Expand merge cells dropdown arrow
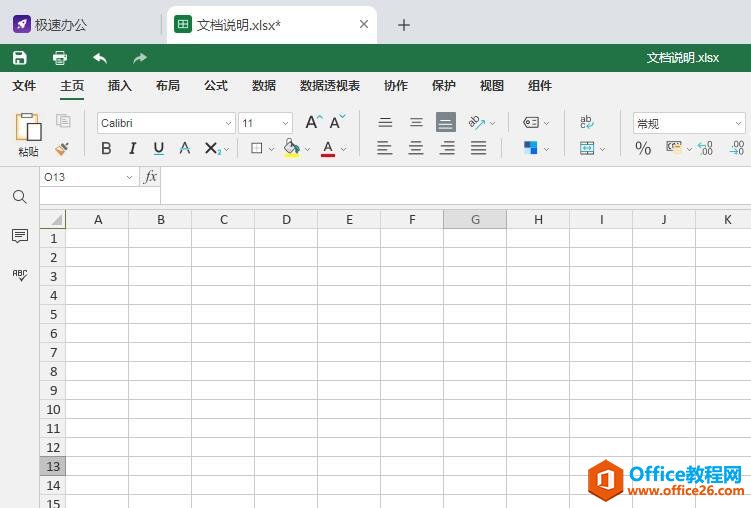 603,149
